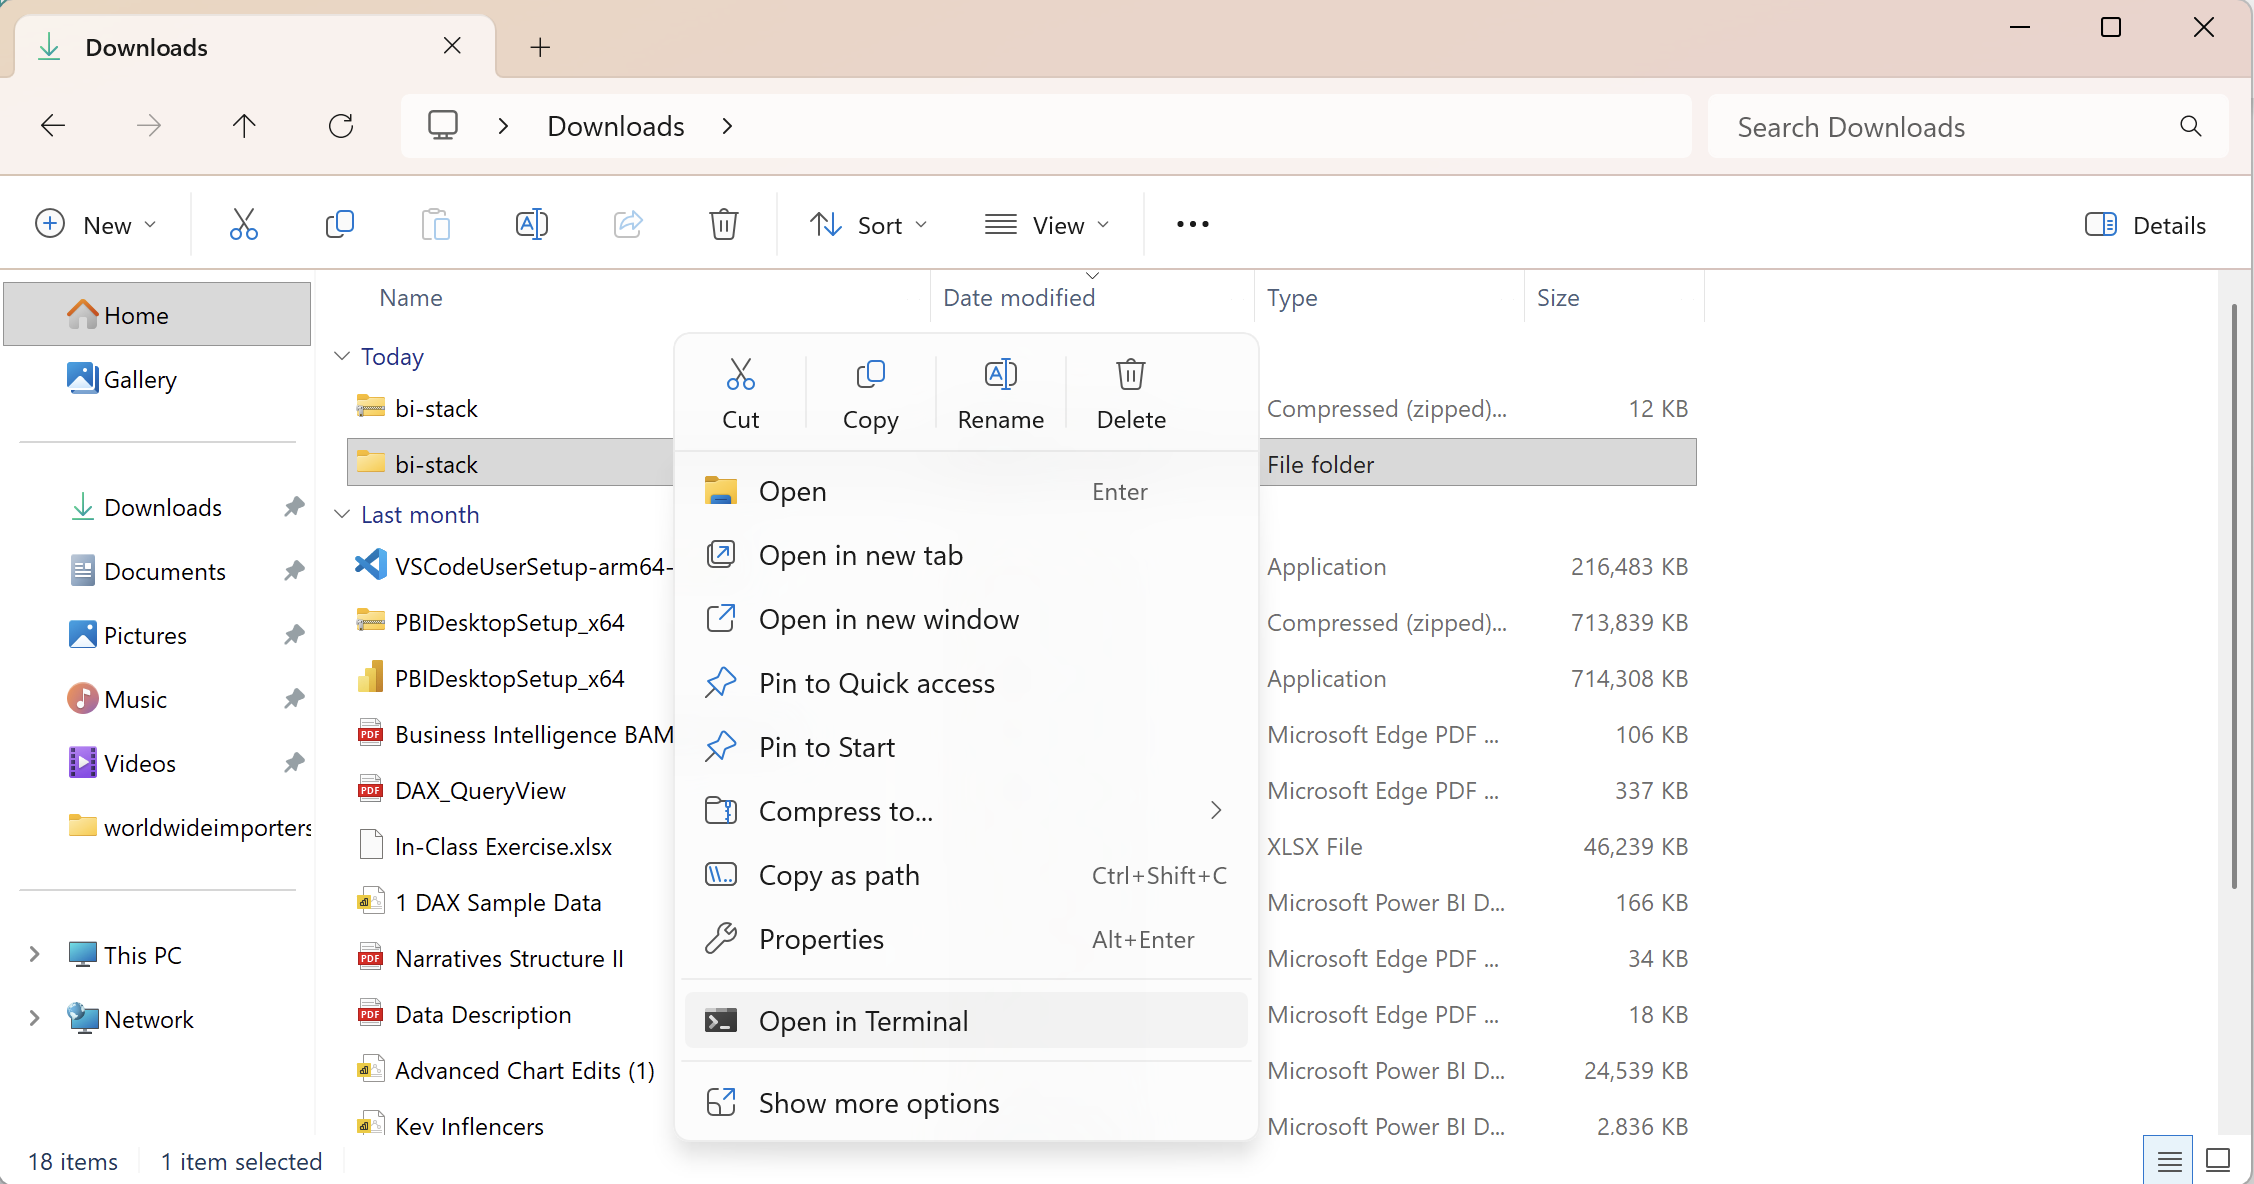Click the PC icon in the address bar

(x=442, y=126)
